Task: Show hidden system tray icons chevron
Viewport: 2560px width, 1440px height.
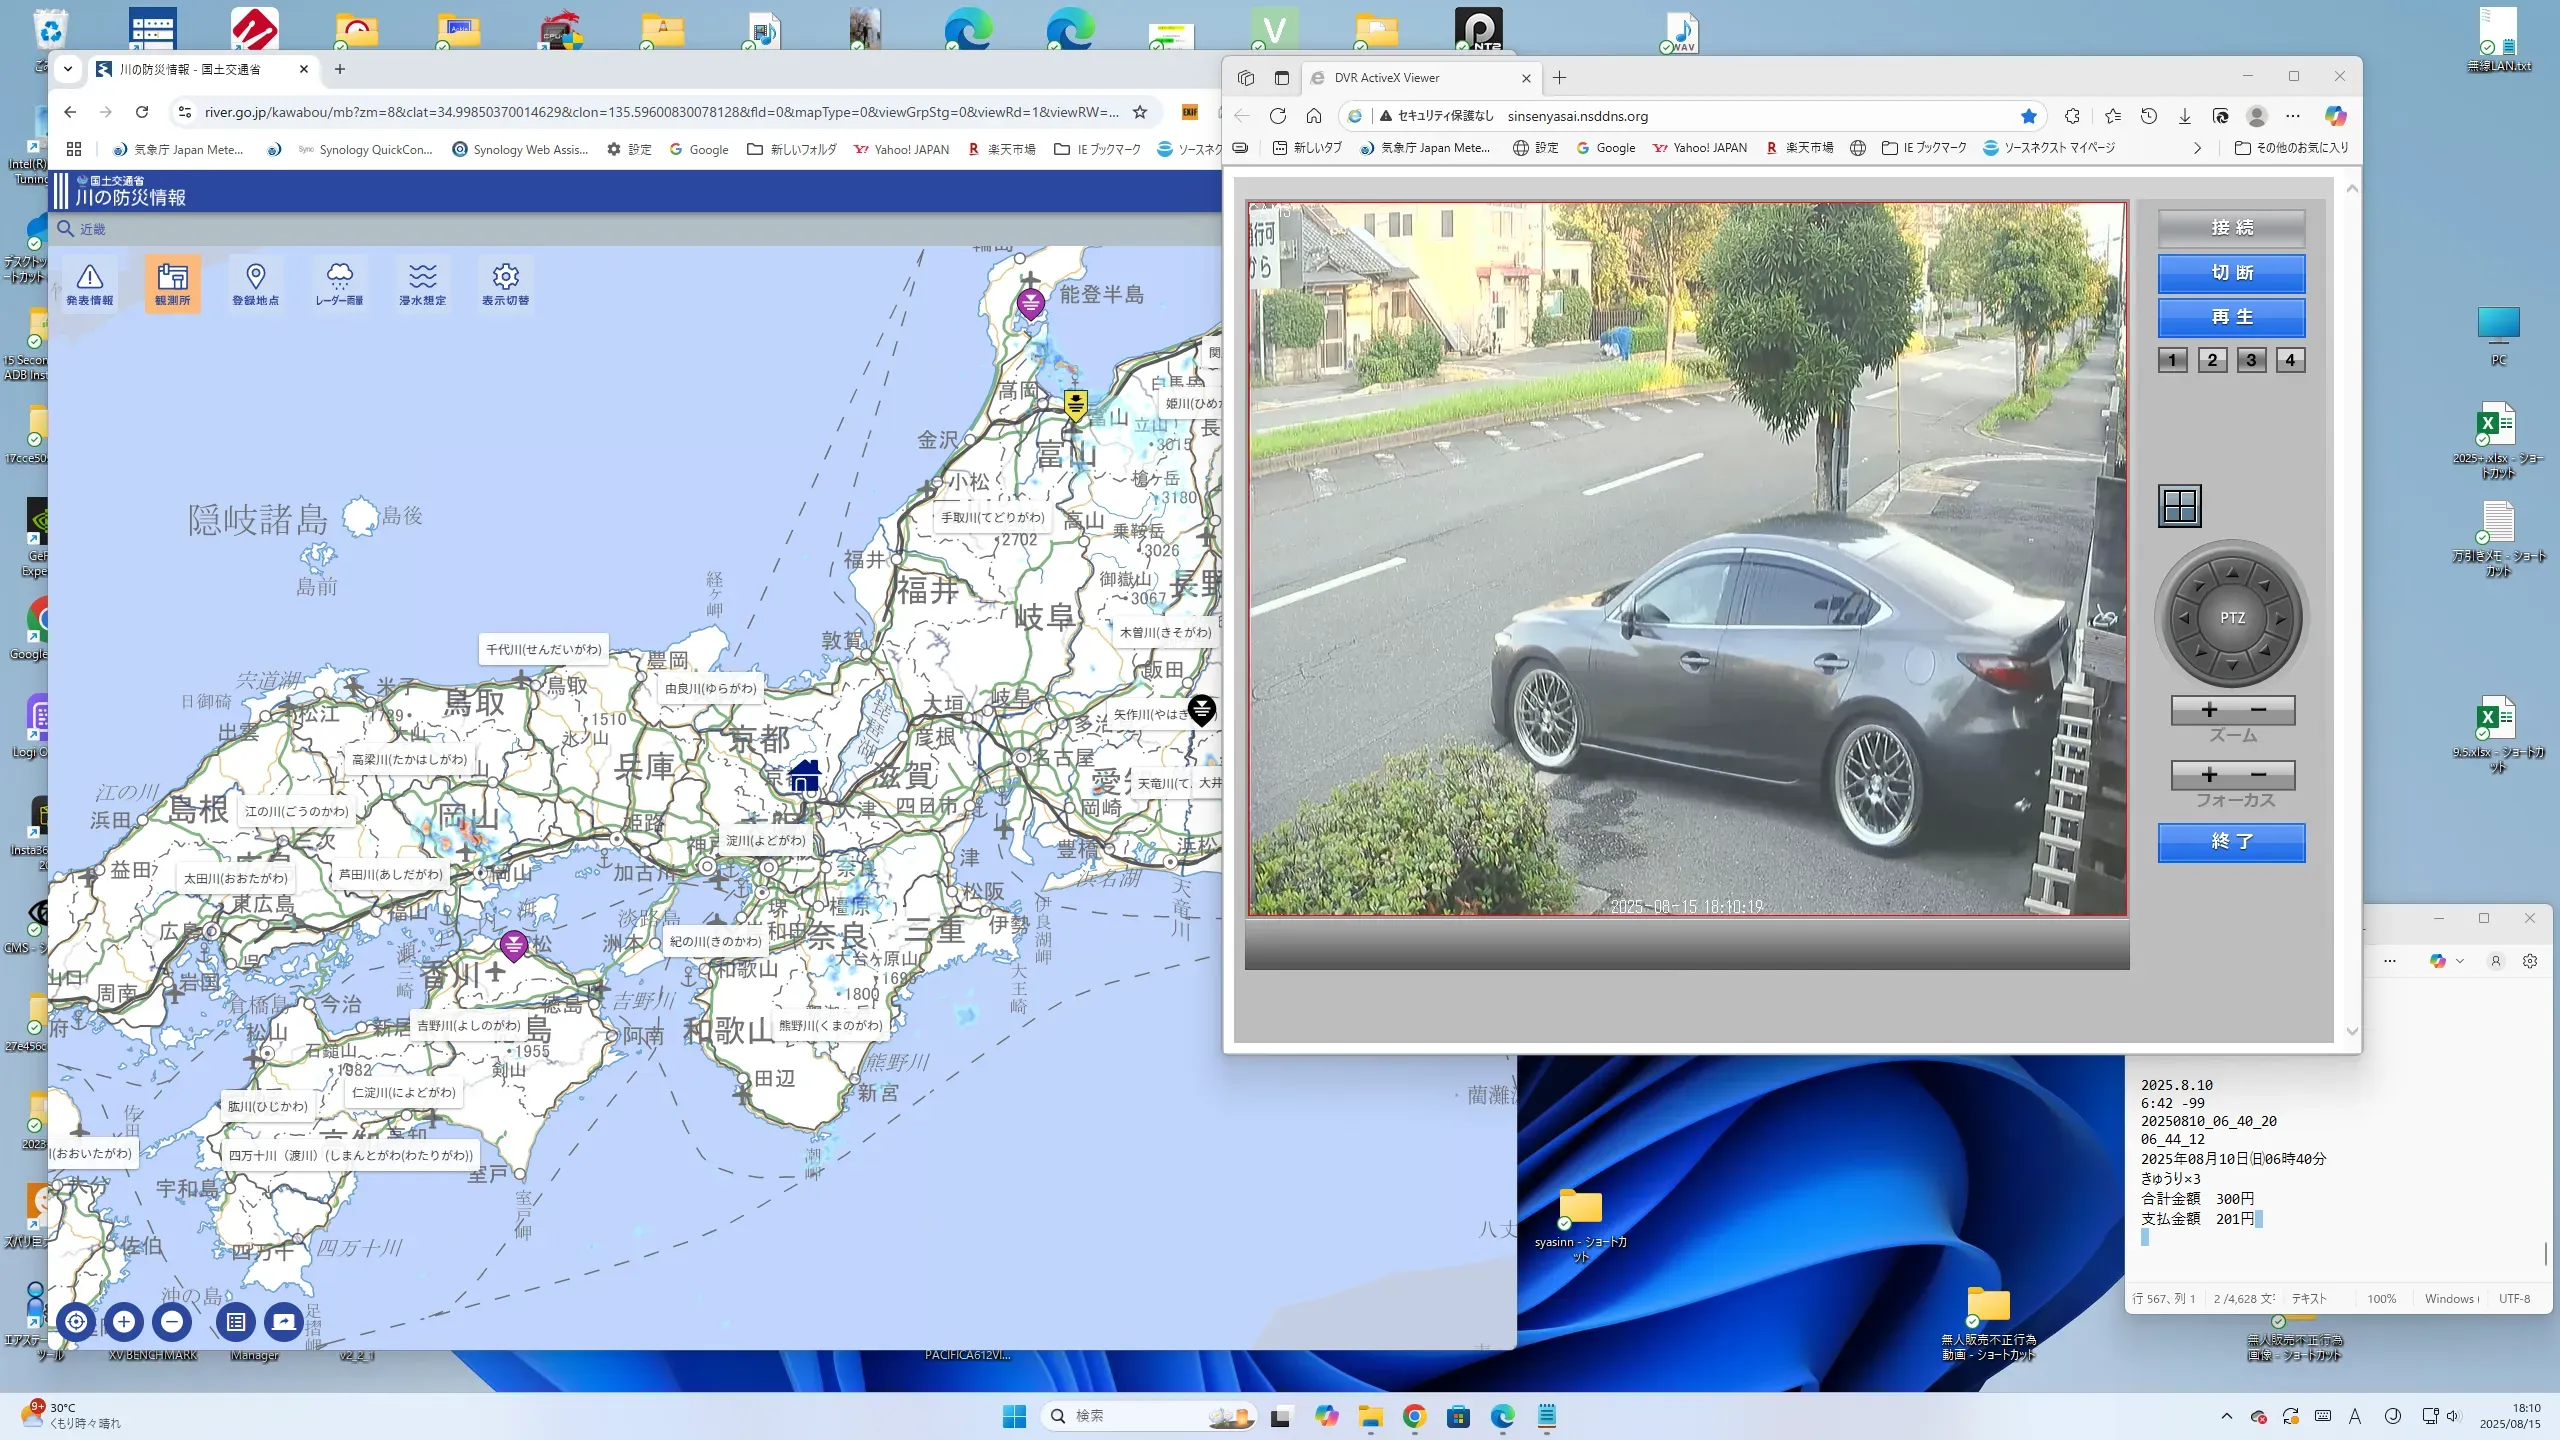Action: point(2226,1416)
